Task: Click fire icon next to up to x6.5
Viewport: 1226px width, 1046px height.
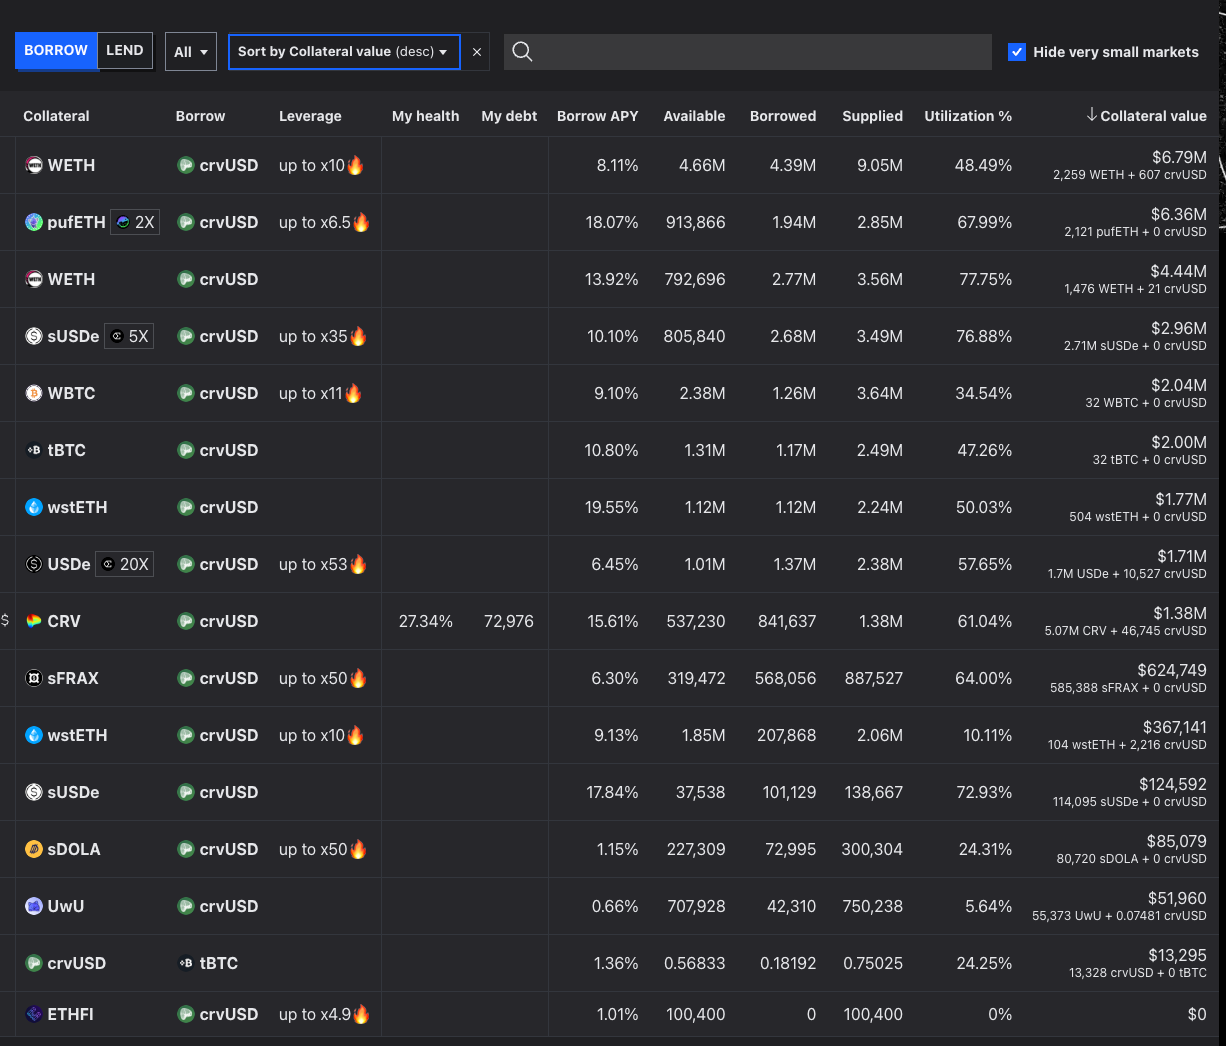Action: pos(361,222)
